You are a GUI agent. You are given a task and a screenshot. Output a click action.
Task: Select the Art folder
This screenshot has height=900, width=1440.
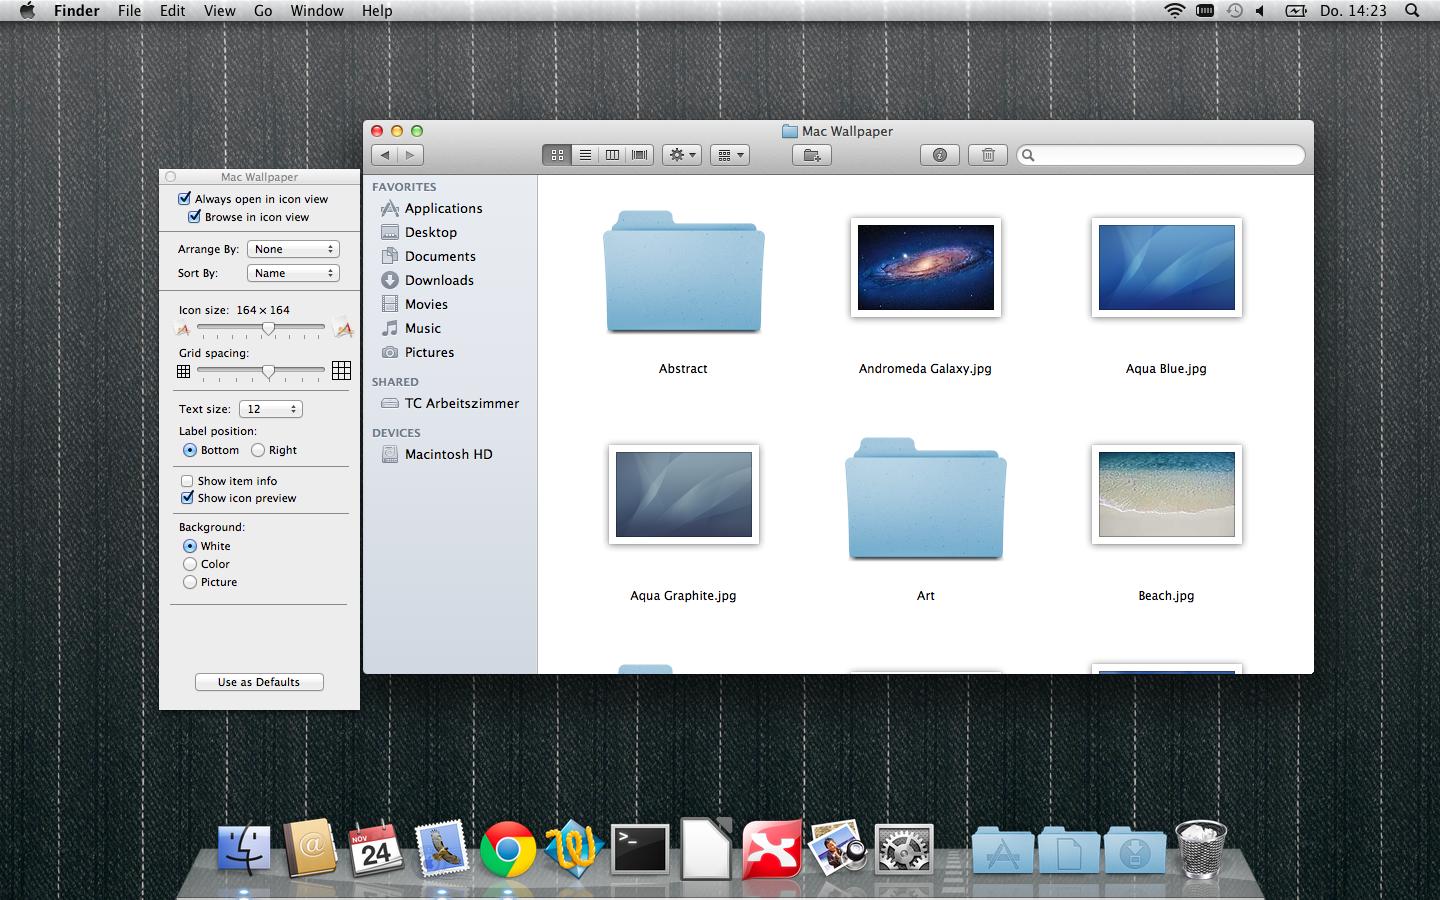point(926,499)
